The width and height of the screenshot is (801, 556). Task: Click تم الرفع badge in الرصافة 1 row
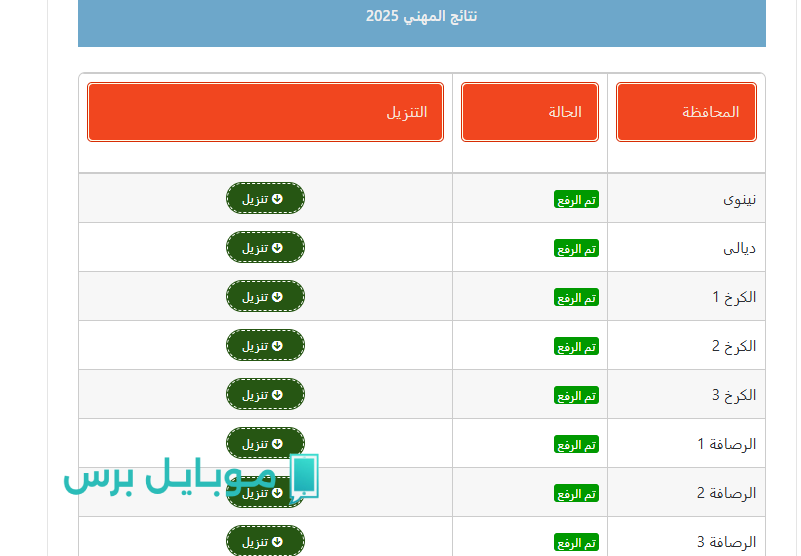click(576, 445)
